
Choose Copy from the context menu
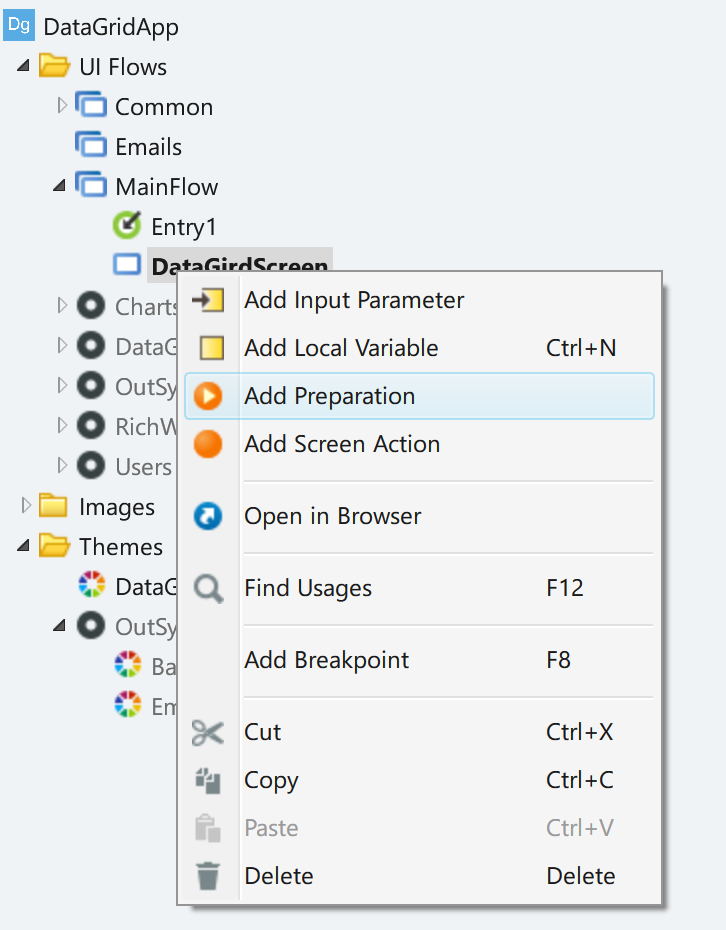(419, 780)
